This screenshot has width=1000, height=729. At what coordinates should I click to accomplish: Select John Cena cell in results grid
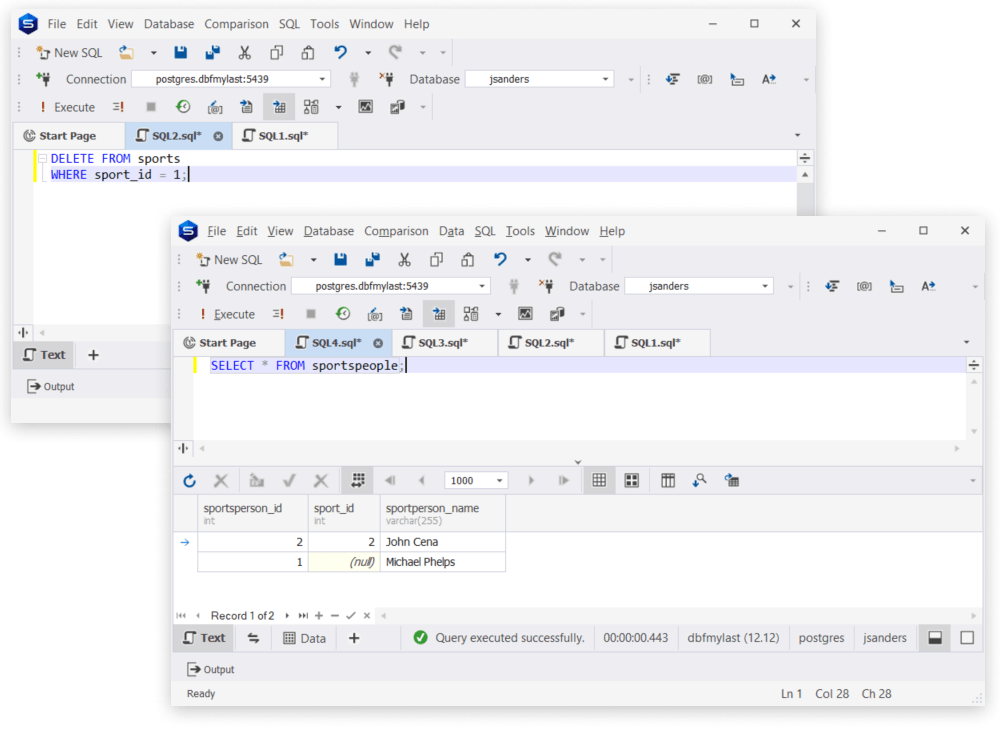pos(443,541)
